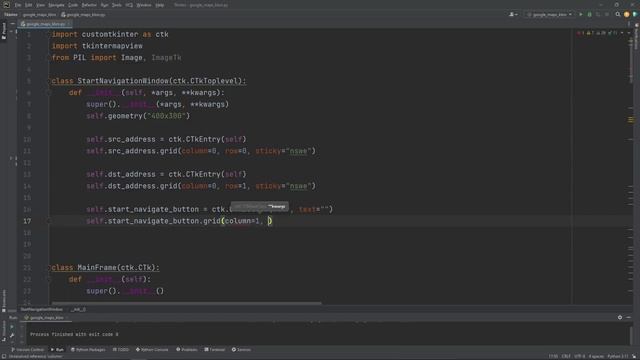Click the CRLF line separator in status bar

click(566, 356)
